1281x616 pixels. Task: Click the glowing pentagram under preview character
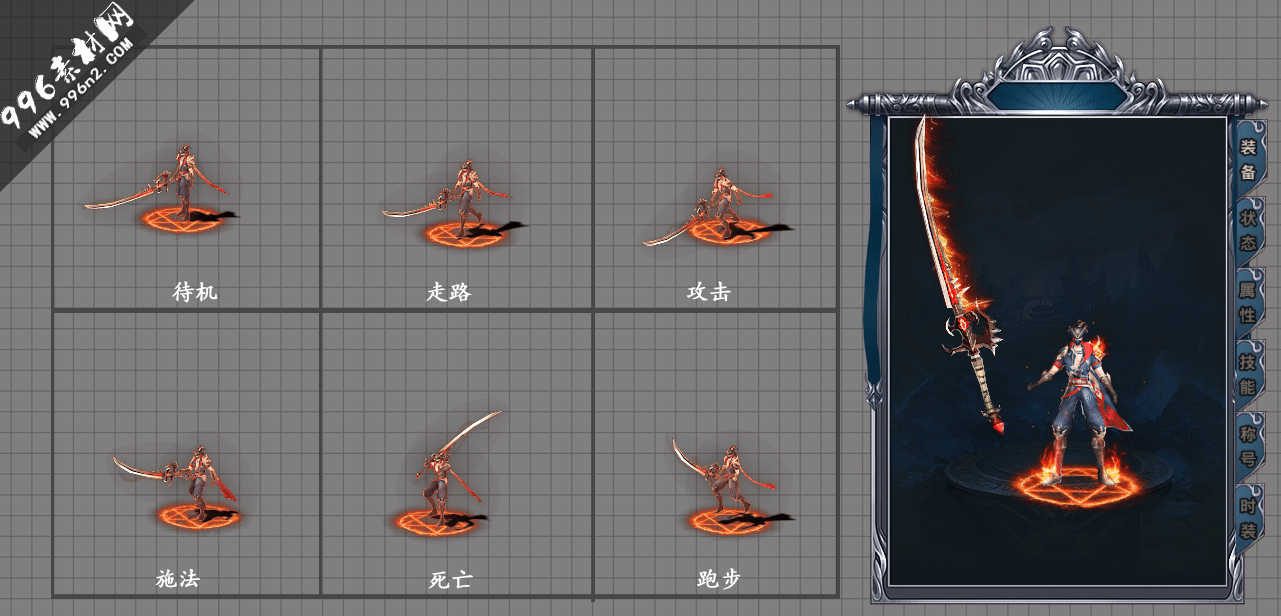point(1077,485)
